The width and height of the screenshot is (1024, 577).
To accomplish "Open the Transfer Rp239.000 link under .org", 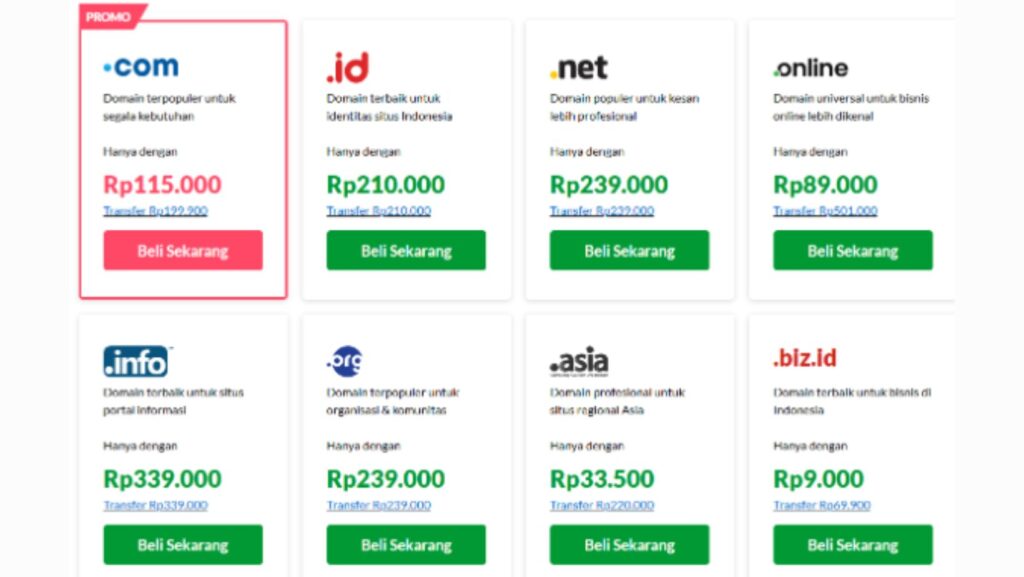I will coord(379,505).
